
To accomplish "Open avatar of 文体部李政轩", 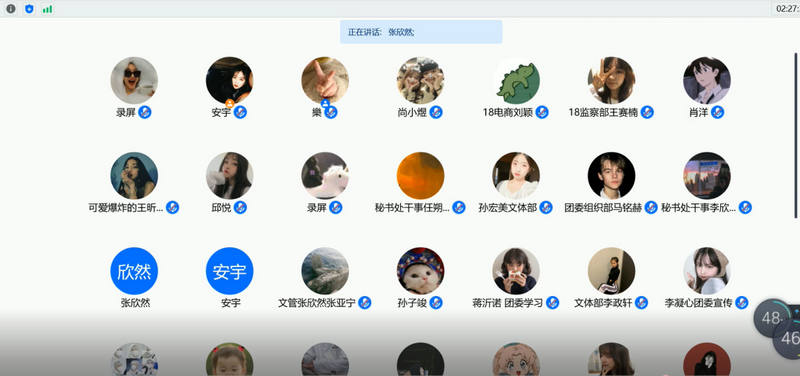I will pos(611,271).
